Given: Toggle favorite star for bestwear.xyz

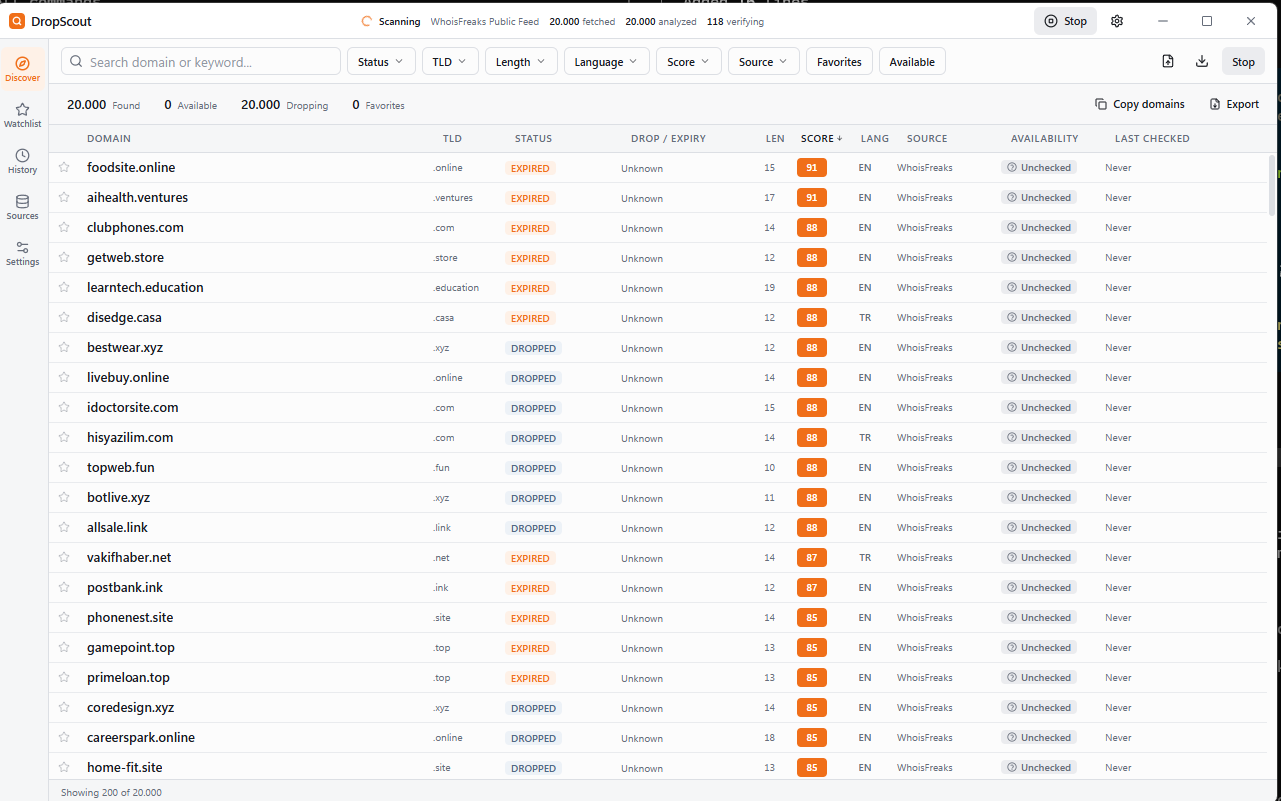Looking at the screenshot, I should (64, 348).
